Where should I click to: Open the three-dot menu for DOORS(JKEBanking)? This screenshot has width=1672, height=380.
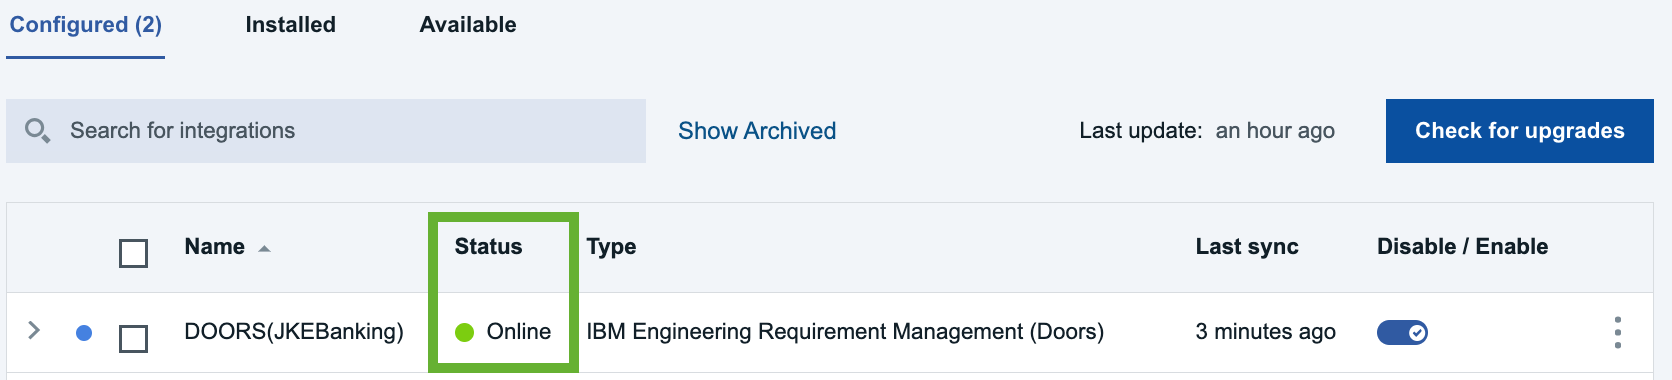click(1617, 332)
